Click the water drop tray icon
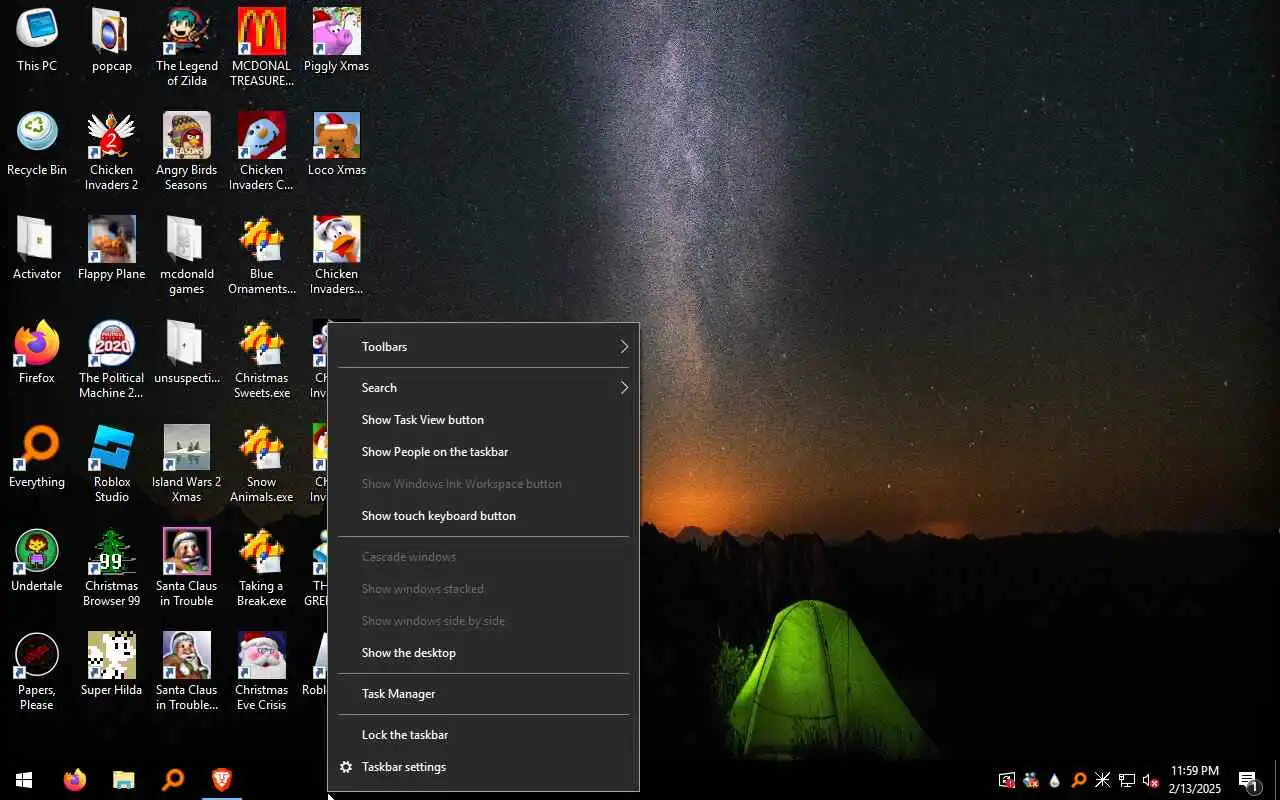This screenshot has height=800, width=1280. point(1055,780)
